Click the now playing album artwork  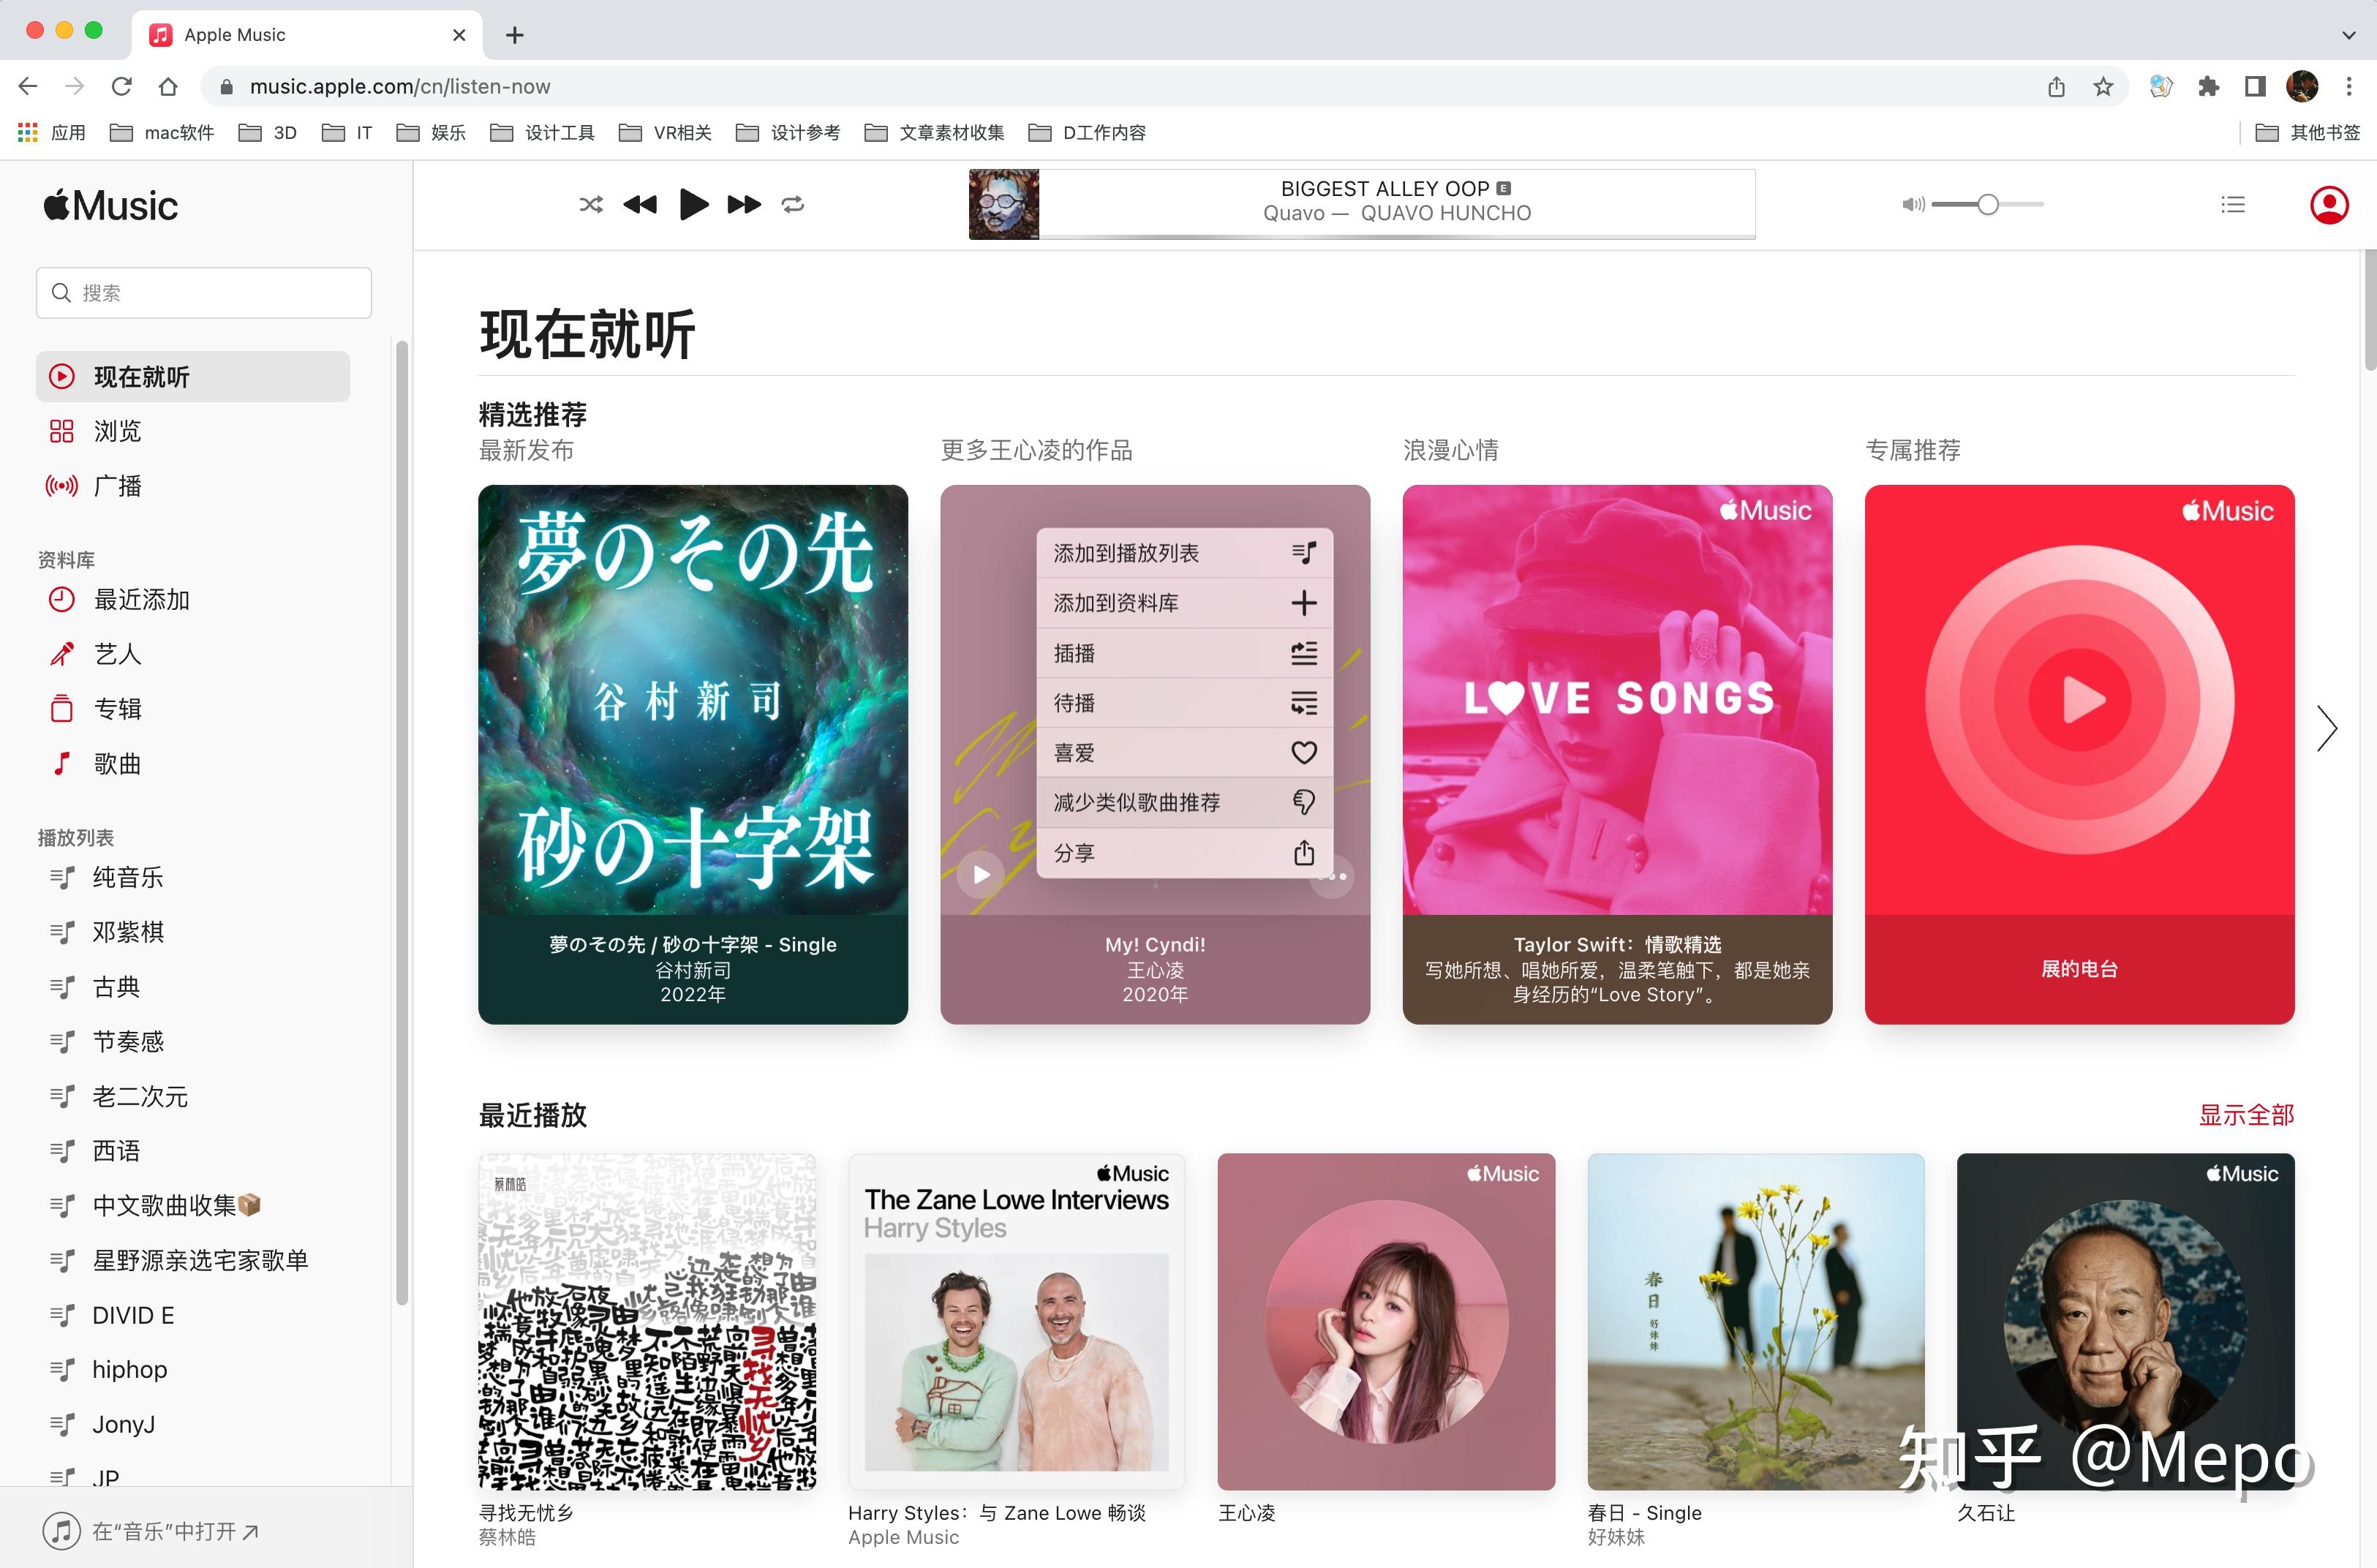(1004, 205)
